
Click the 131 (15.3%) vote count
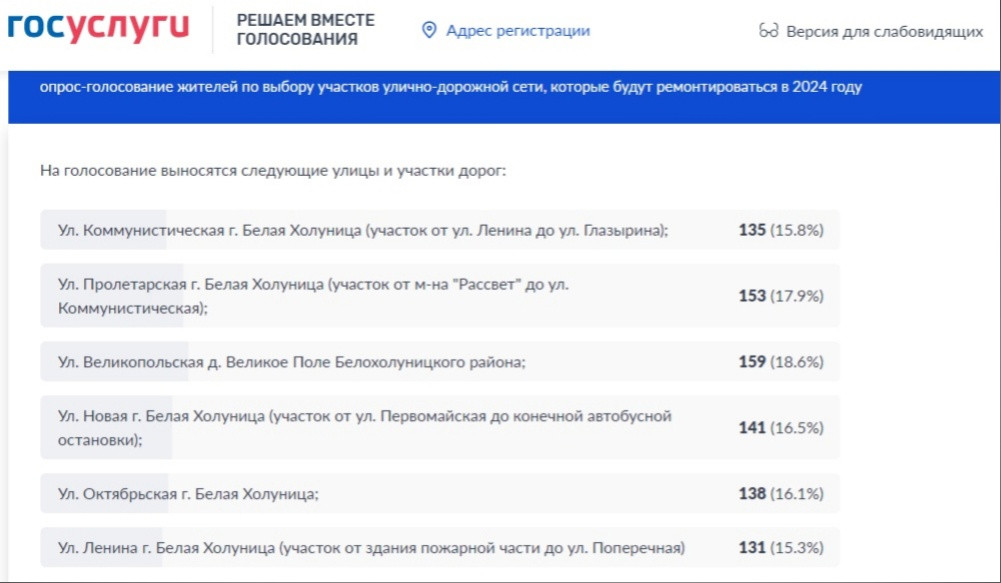tap(780, 548)
